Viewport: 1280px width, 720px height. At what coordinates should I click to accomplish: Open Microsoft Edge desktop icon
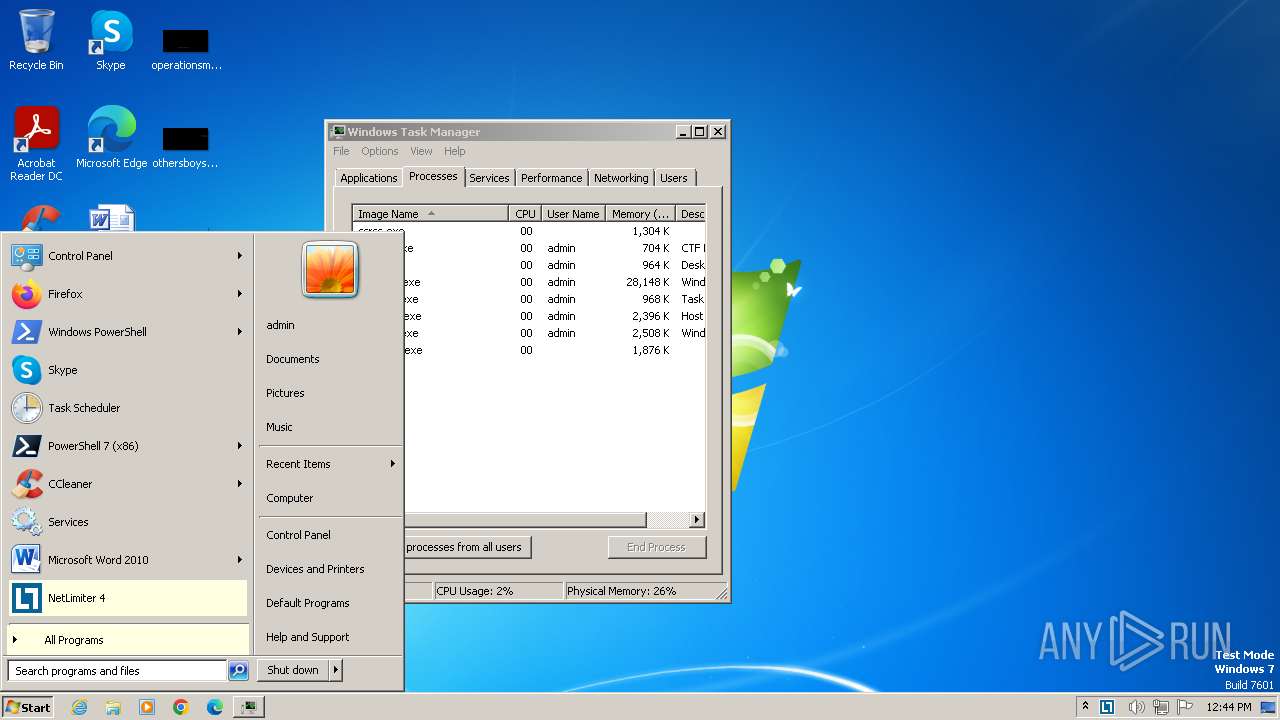[111, 138]
